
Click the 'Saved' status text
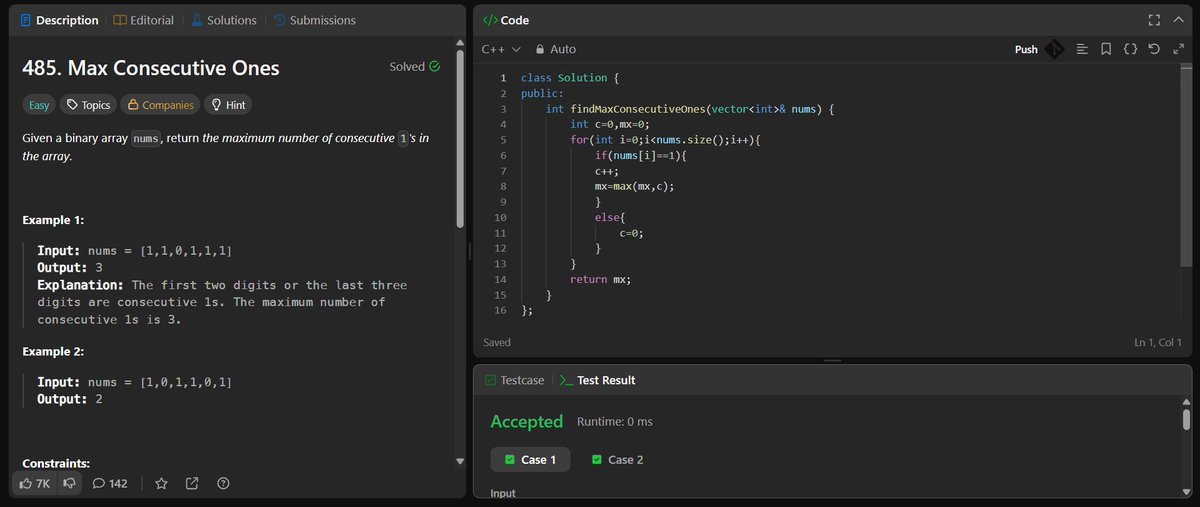coord(497,342)
